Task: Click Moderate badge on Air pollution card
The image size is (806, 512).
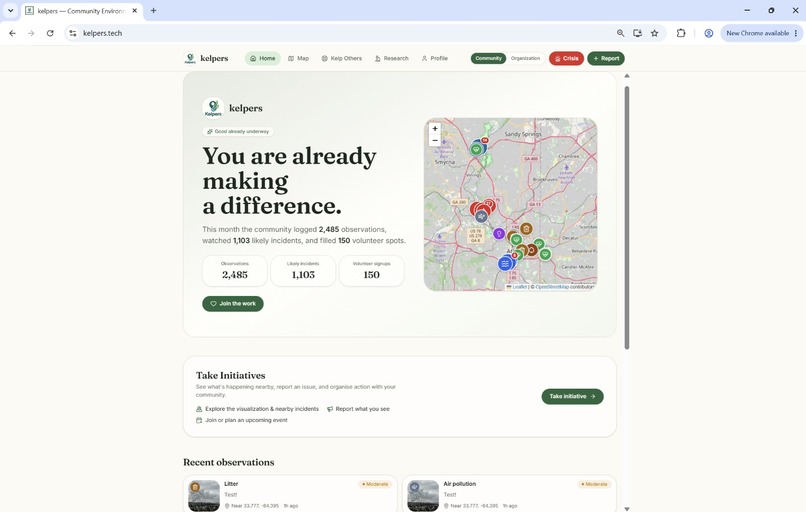Action: 594,484
